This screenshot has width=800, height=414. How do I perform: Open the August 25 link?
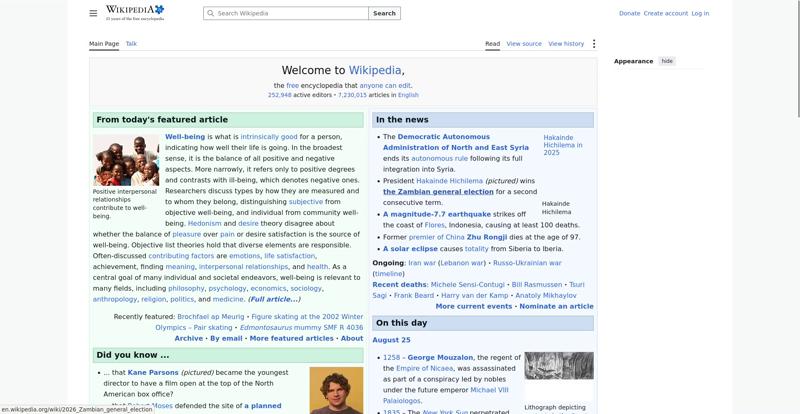391,340
